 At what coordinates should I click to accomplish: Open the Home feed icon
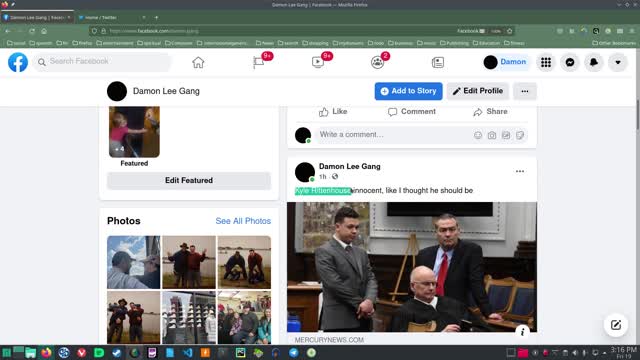click(x=198, y=62)
